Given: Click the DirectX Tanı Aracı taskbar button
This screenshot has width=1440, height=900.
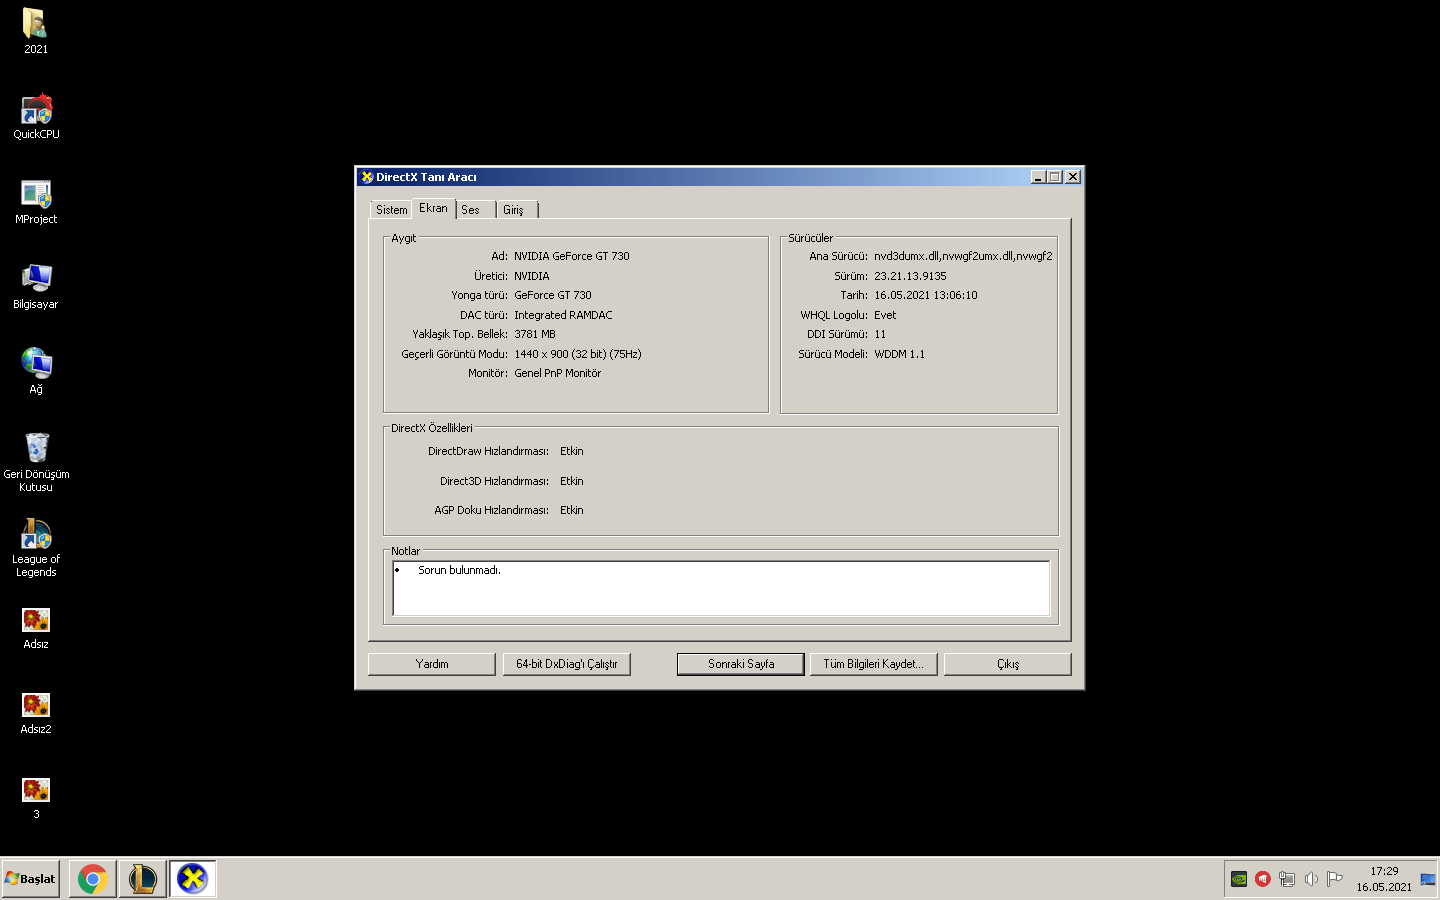Looking at the screenshot, I should click(x=192, y=879).
